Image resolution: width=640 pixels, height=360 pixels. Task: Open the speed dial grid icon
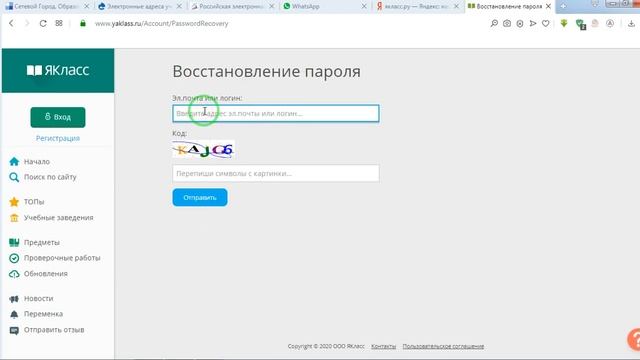pos(59,23)
